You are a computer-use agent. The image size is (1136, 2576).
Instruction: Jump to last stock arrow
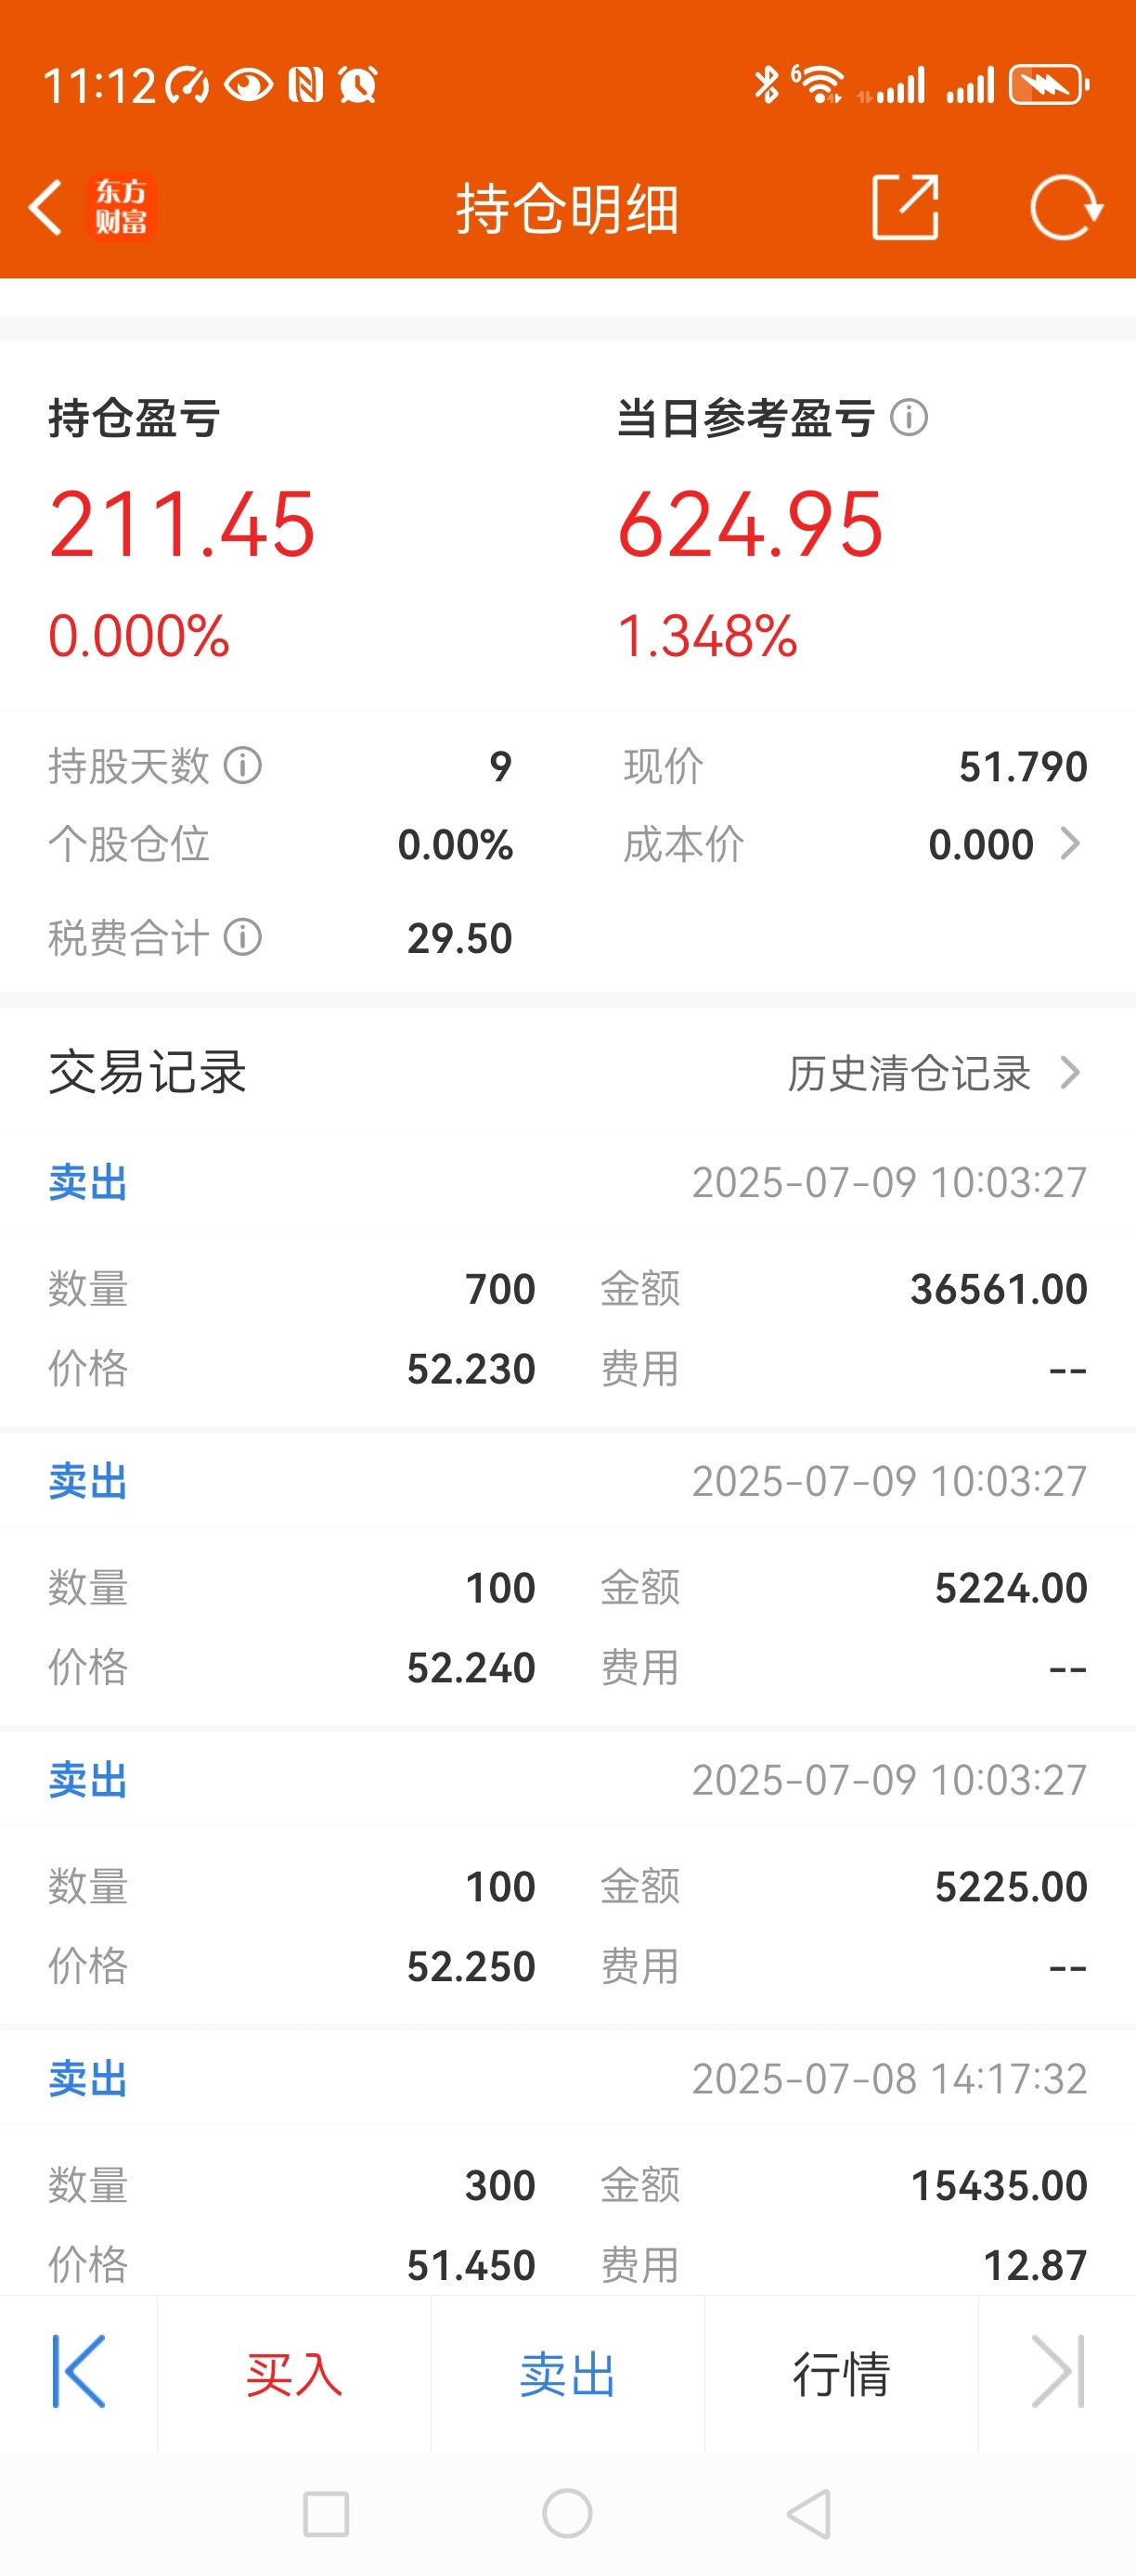1058,2372
